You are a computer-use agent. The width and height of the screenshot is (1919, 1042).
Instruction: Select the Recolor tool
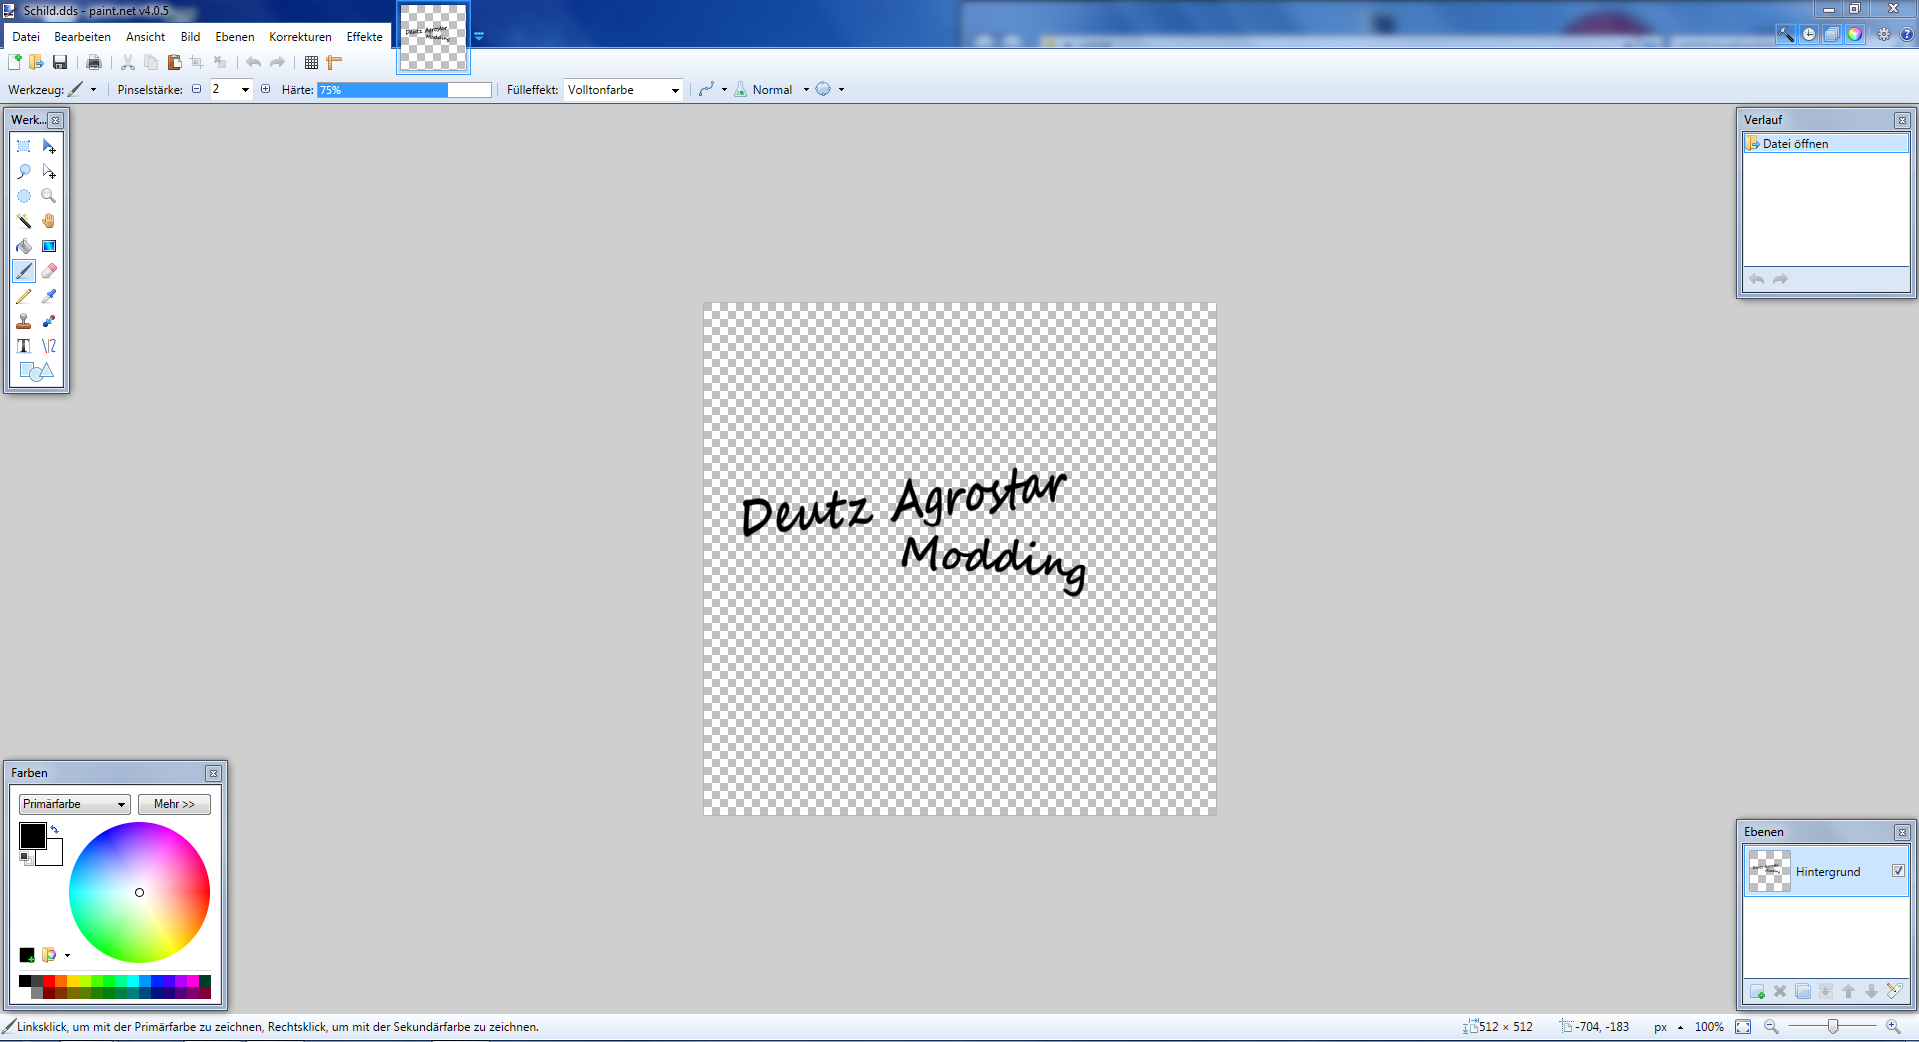(49, 321)
